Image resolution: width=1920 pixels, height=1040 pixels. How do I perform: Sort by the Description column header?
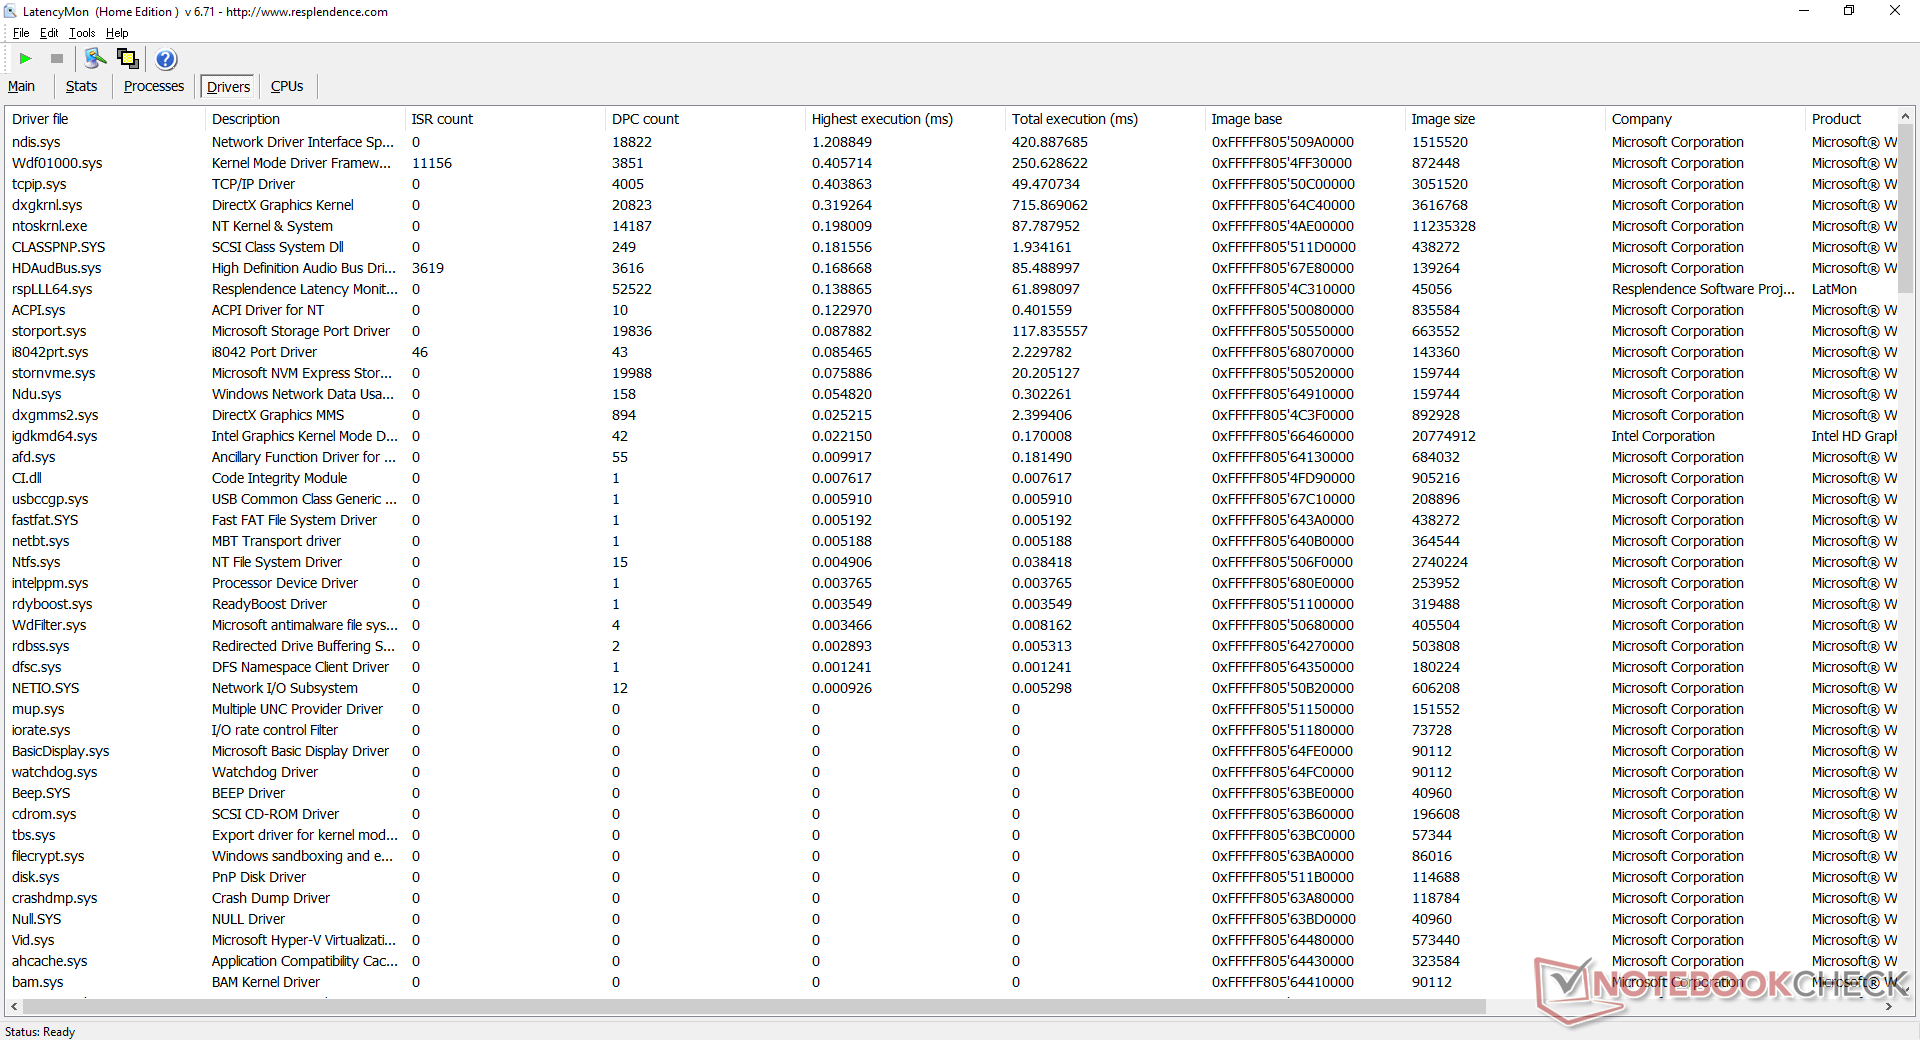click(305, 119)
